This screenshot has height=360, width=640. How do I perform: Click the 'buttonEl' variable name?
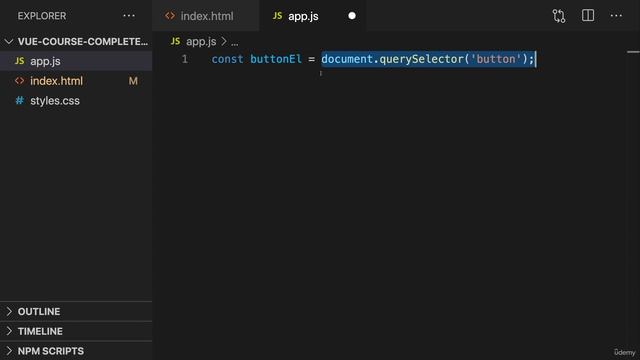(276, 59)
